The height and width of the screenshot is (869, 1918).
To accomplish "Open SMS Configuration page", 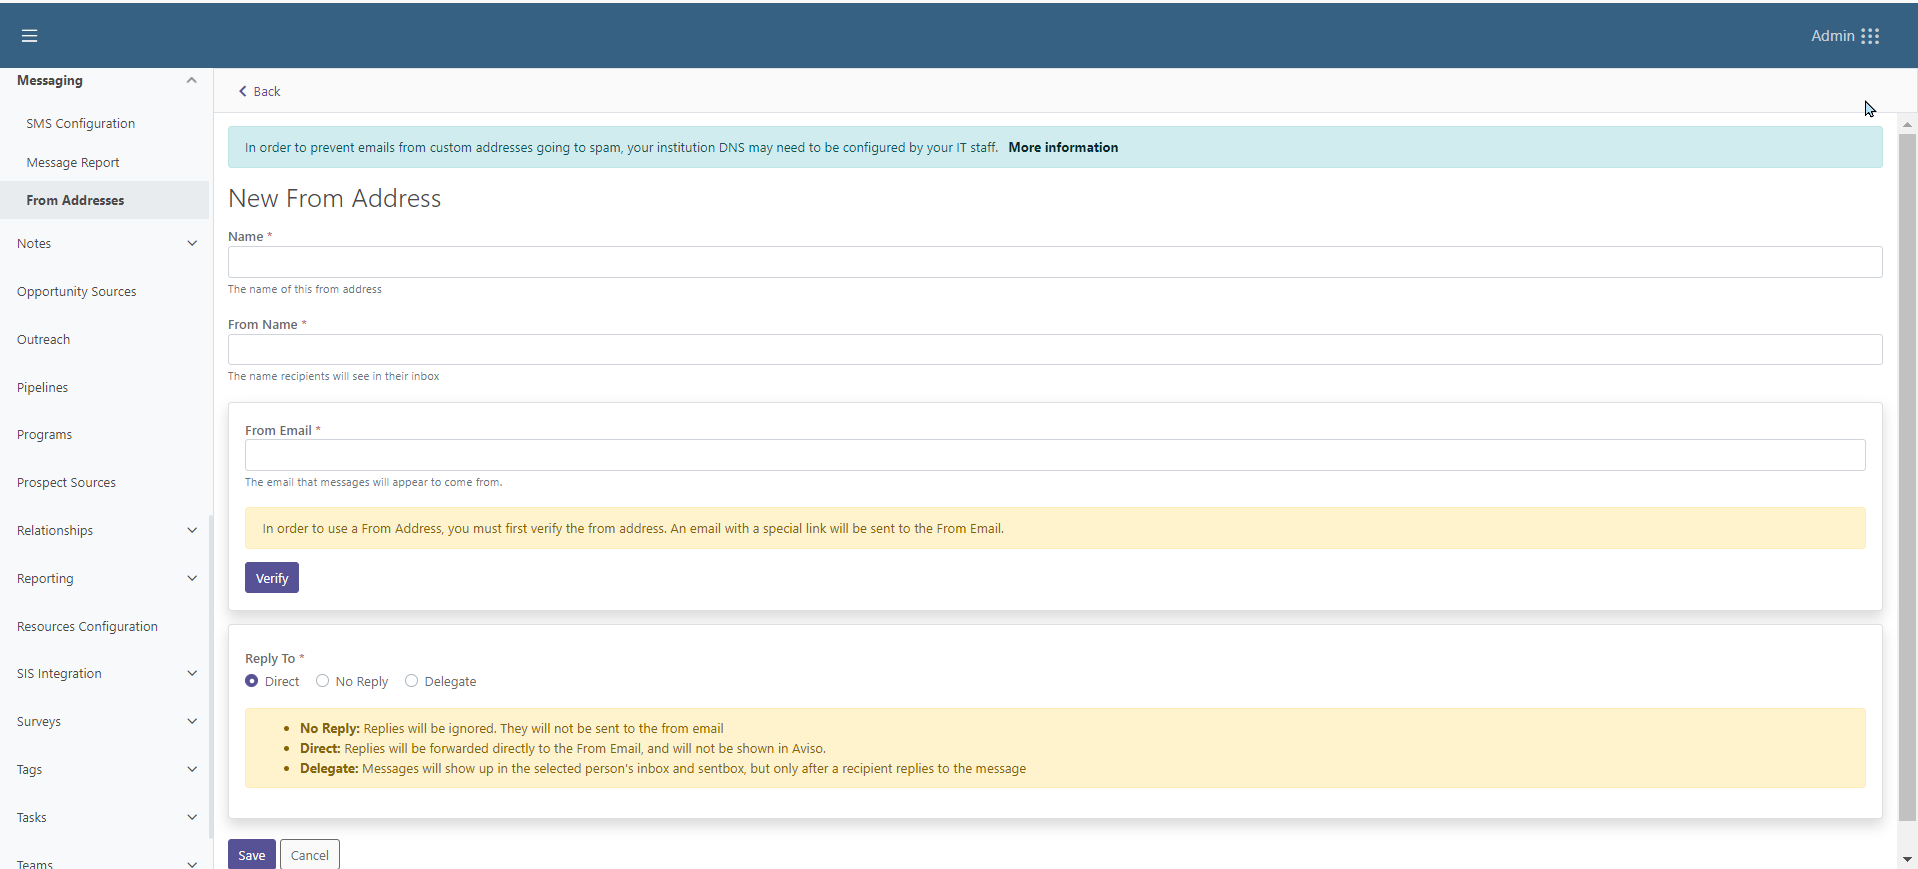I will coord(81,123).
